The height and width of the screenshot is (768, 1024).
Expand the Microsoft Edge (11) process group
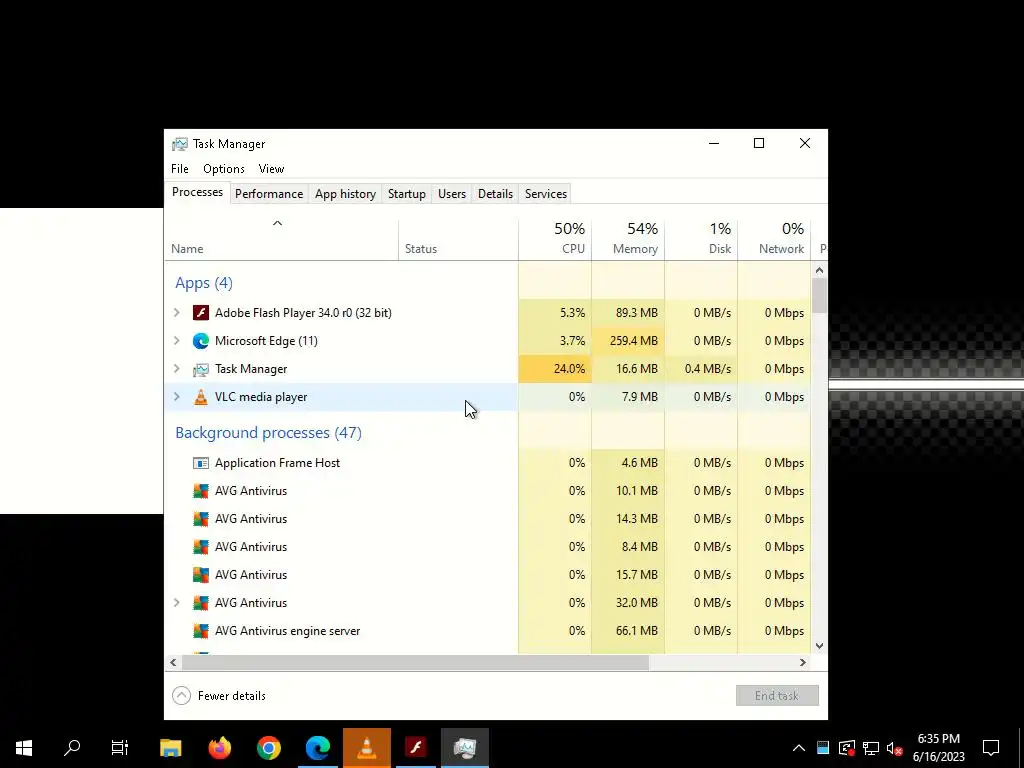click(176, 341)
